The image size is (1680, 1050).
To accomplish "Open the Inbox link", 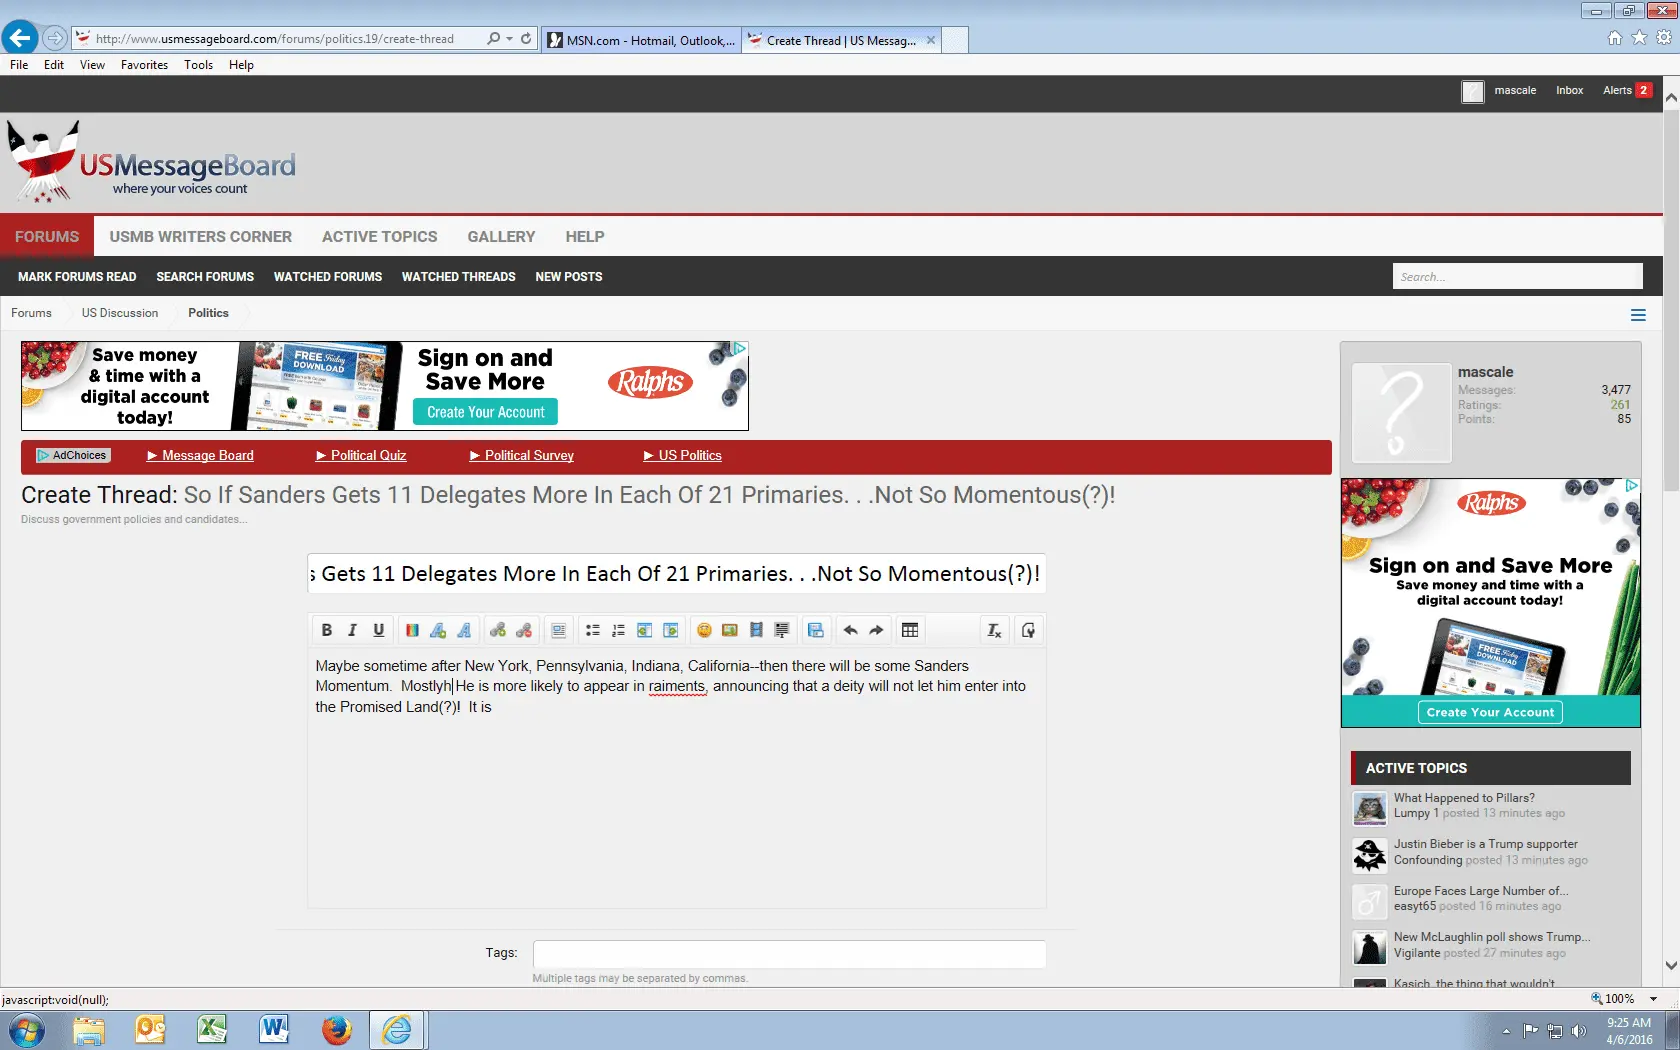I will [1570, 90].
